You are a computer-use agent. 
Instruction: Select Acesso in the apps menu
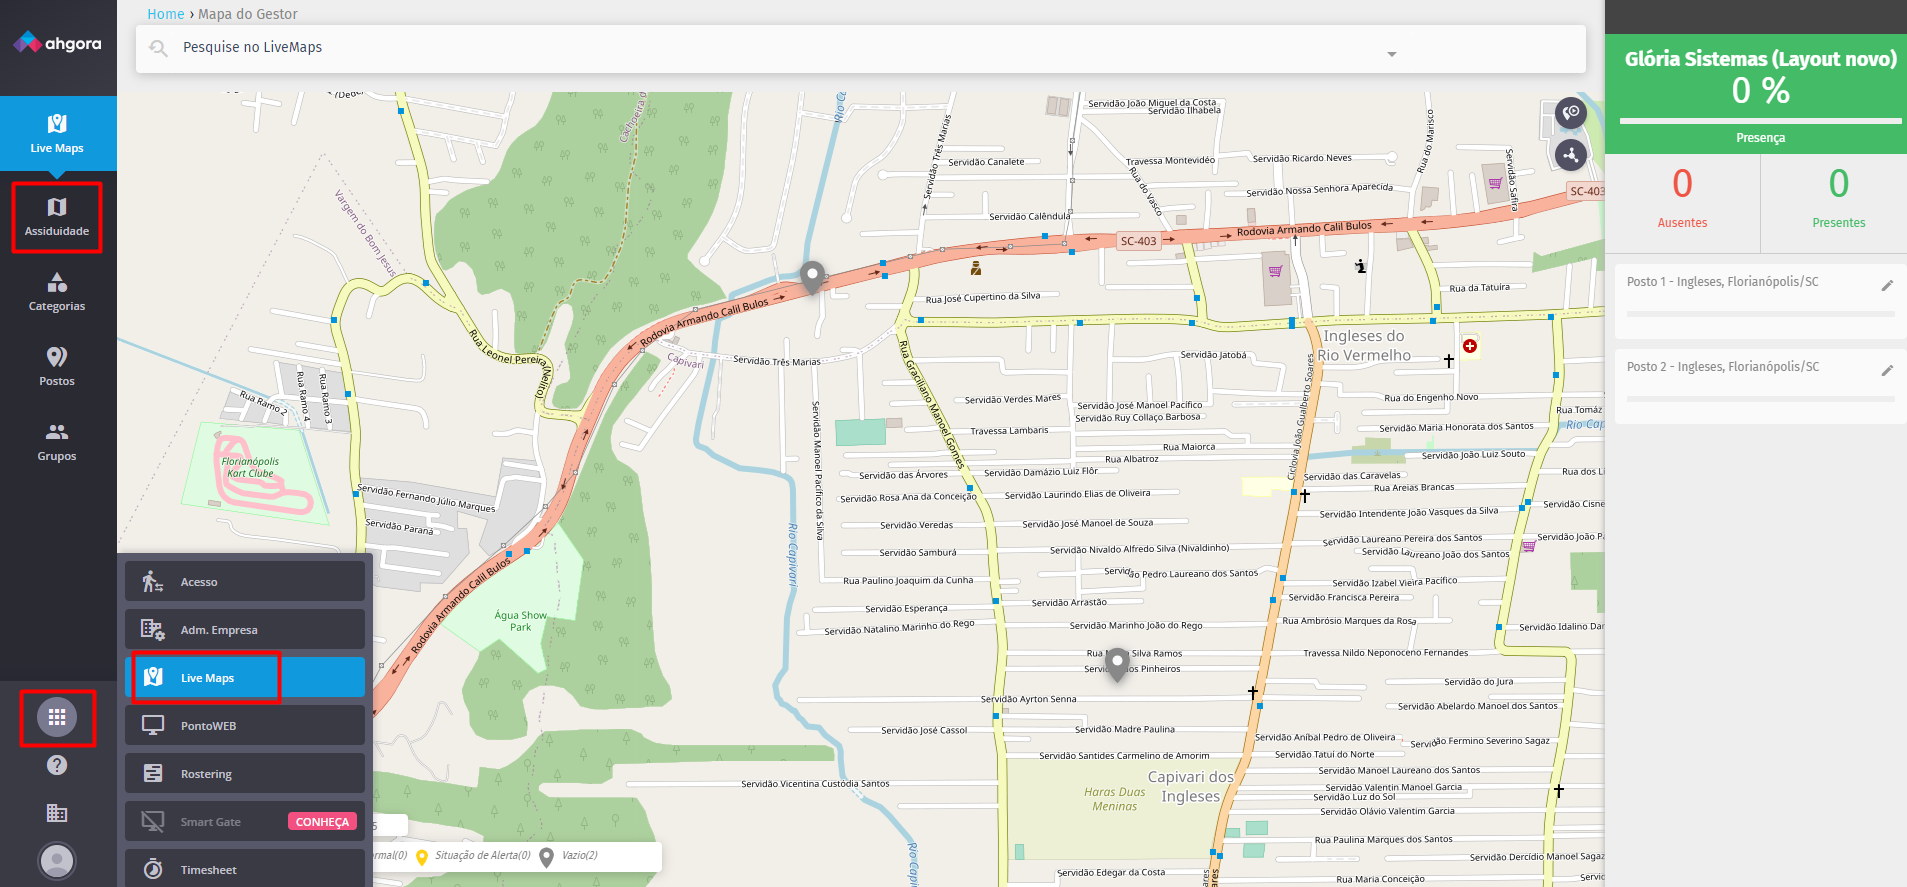pos(245,581)
